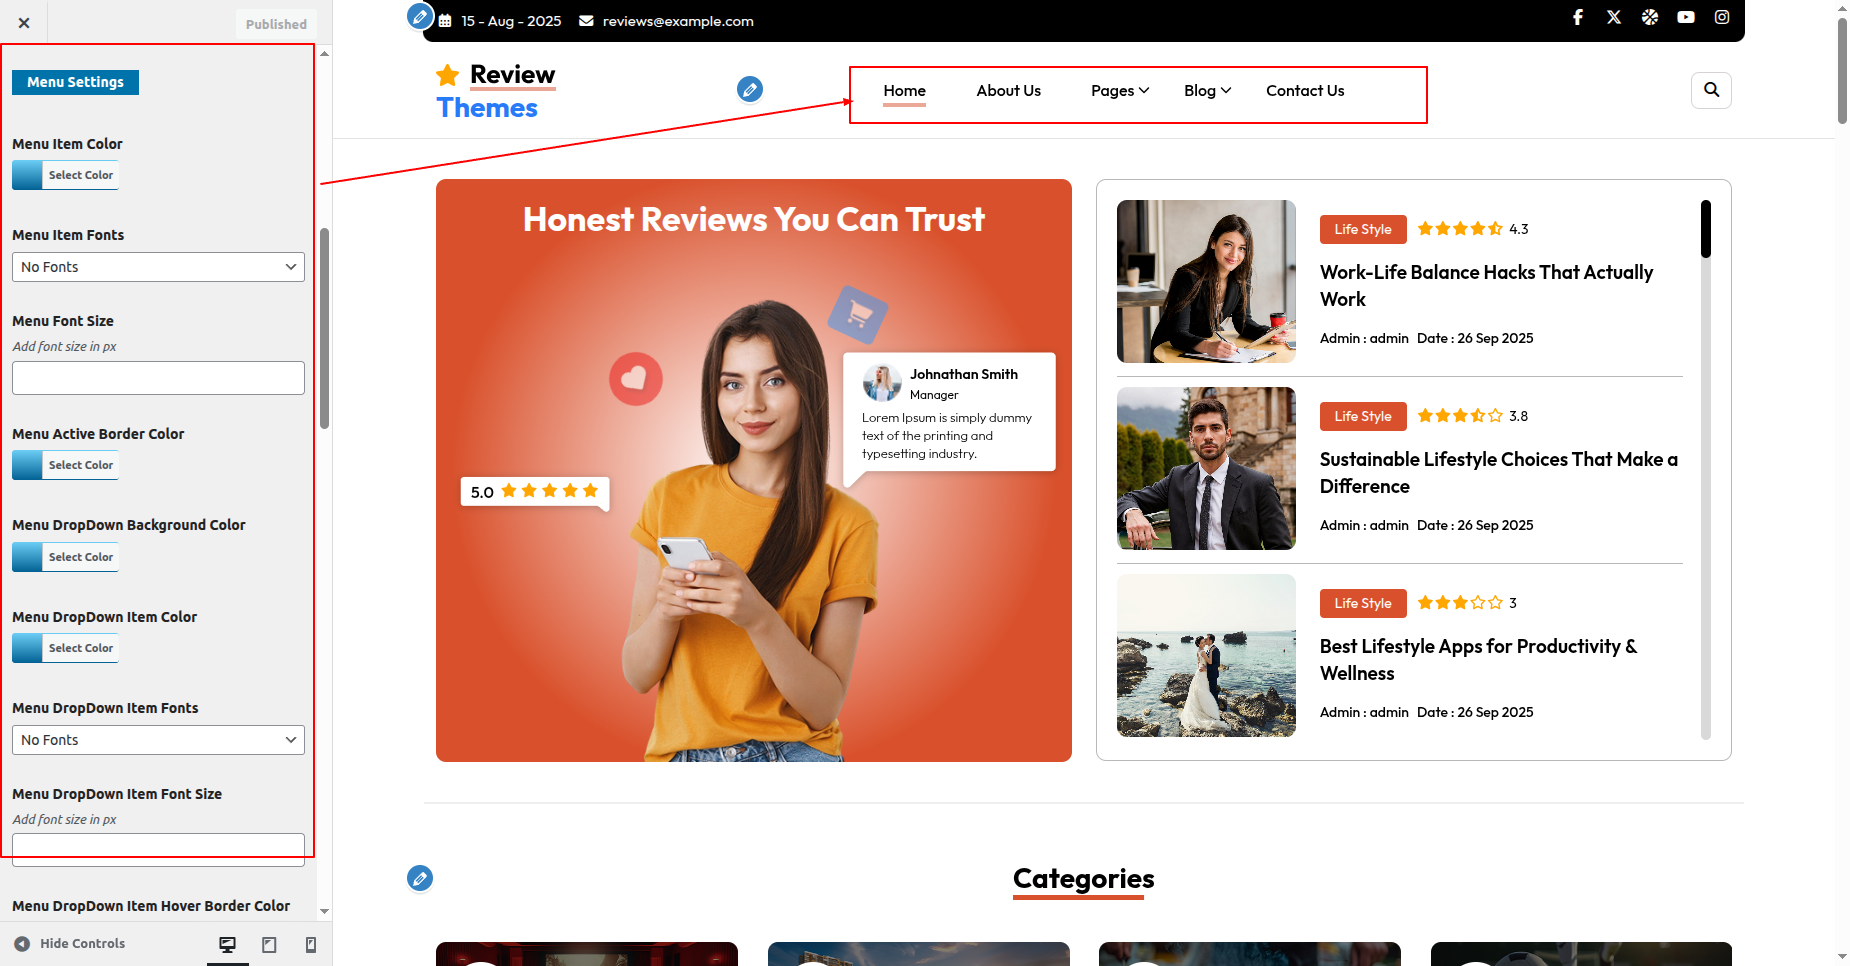This screenshot has height=966, width=1850.
Task: Close the customizer with X button
Action: [24, 23]
